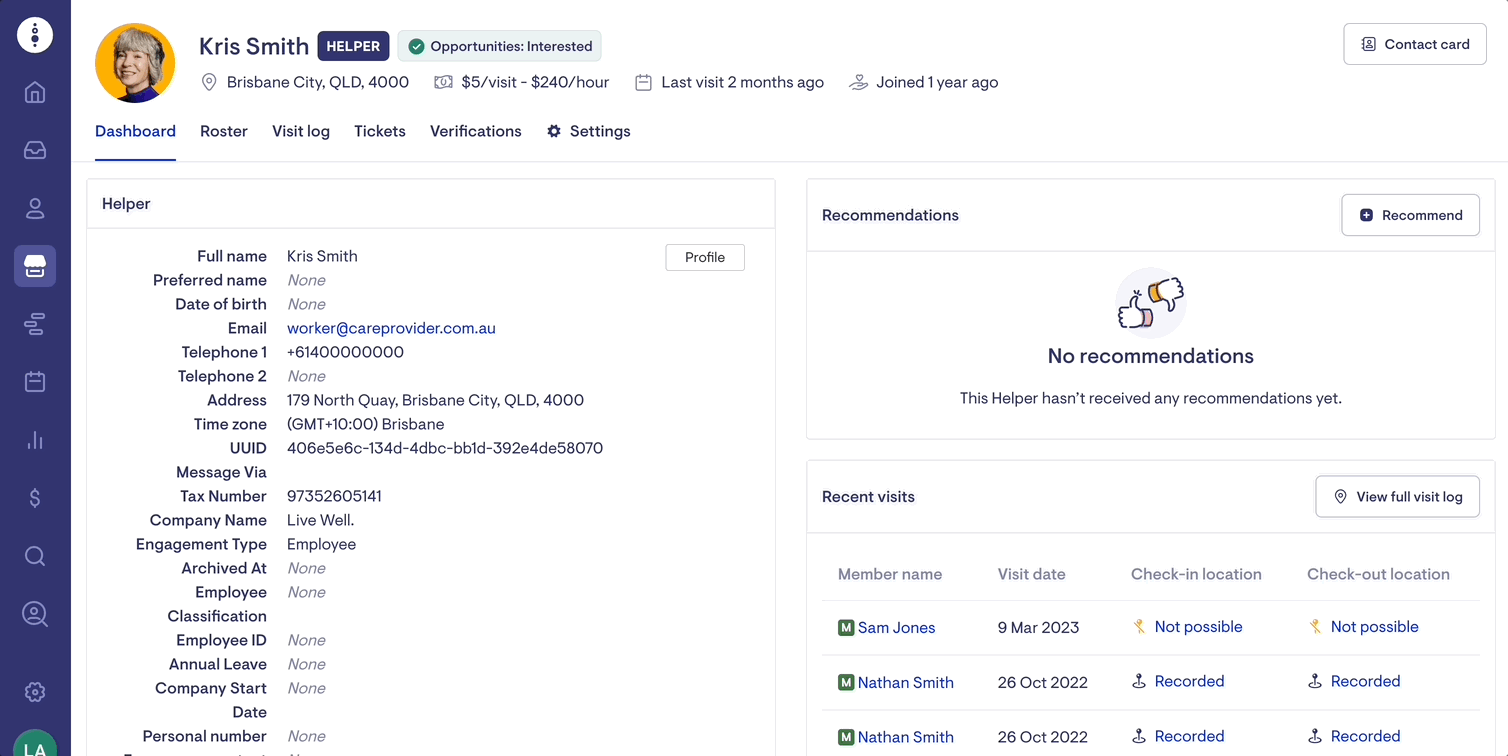Open the magnifying glass search icon
The image size is (1508, 756).
[35, 556]
